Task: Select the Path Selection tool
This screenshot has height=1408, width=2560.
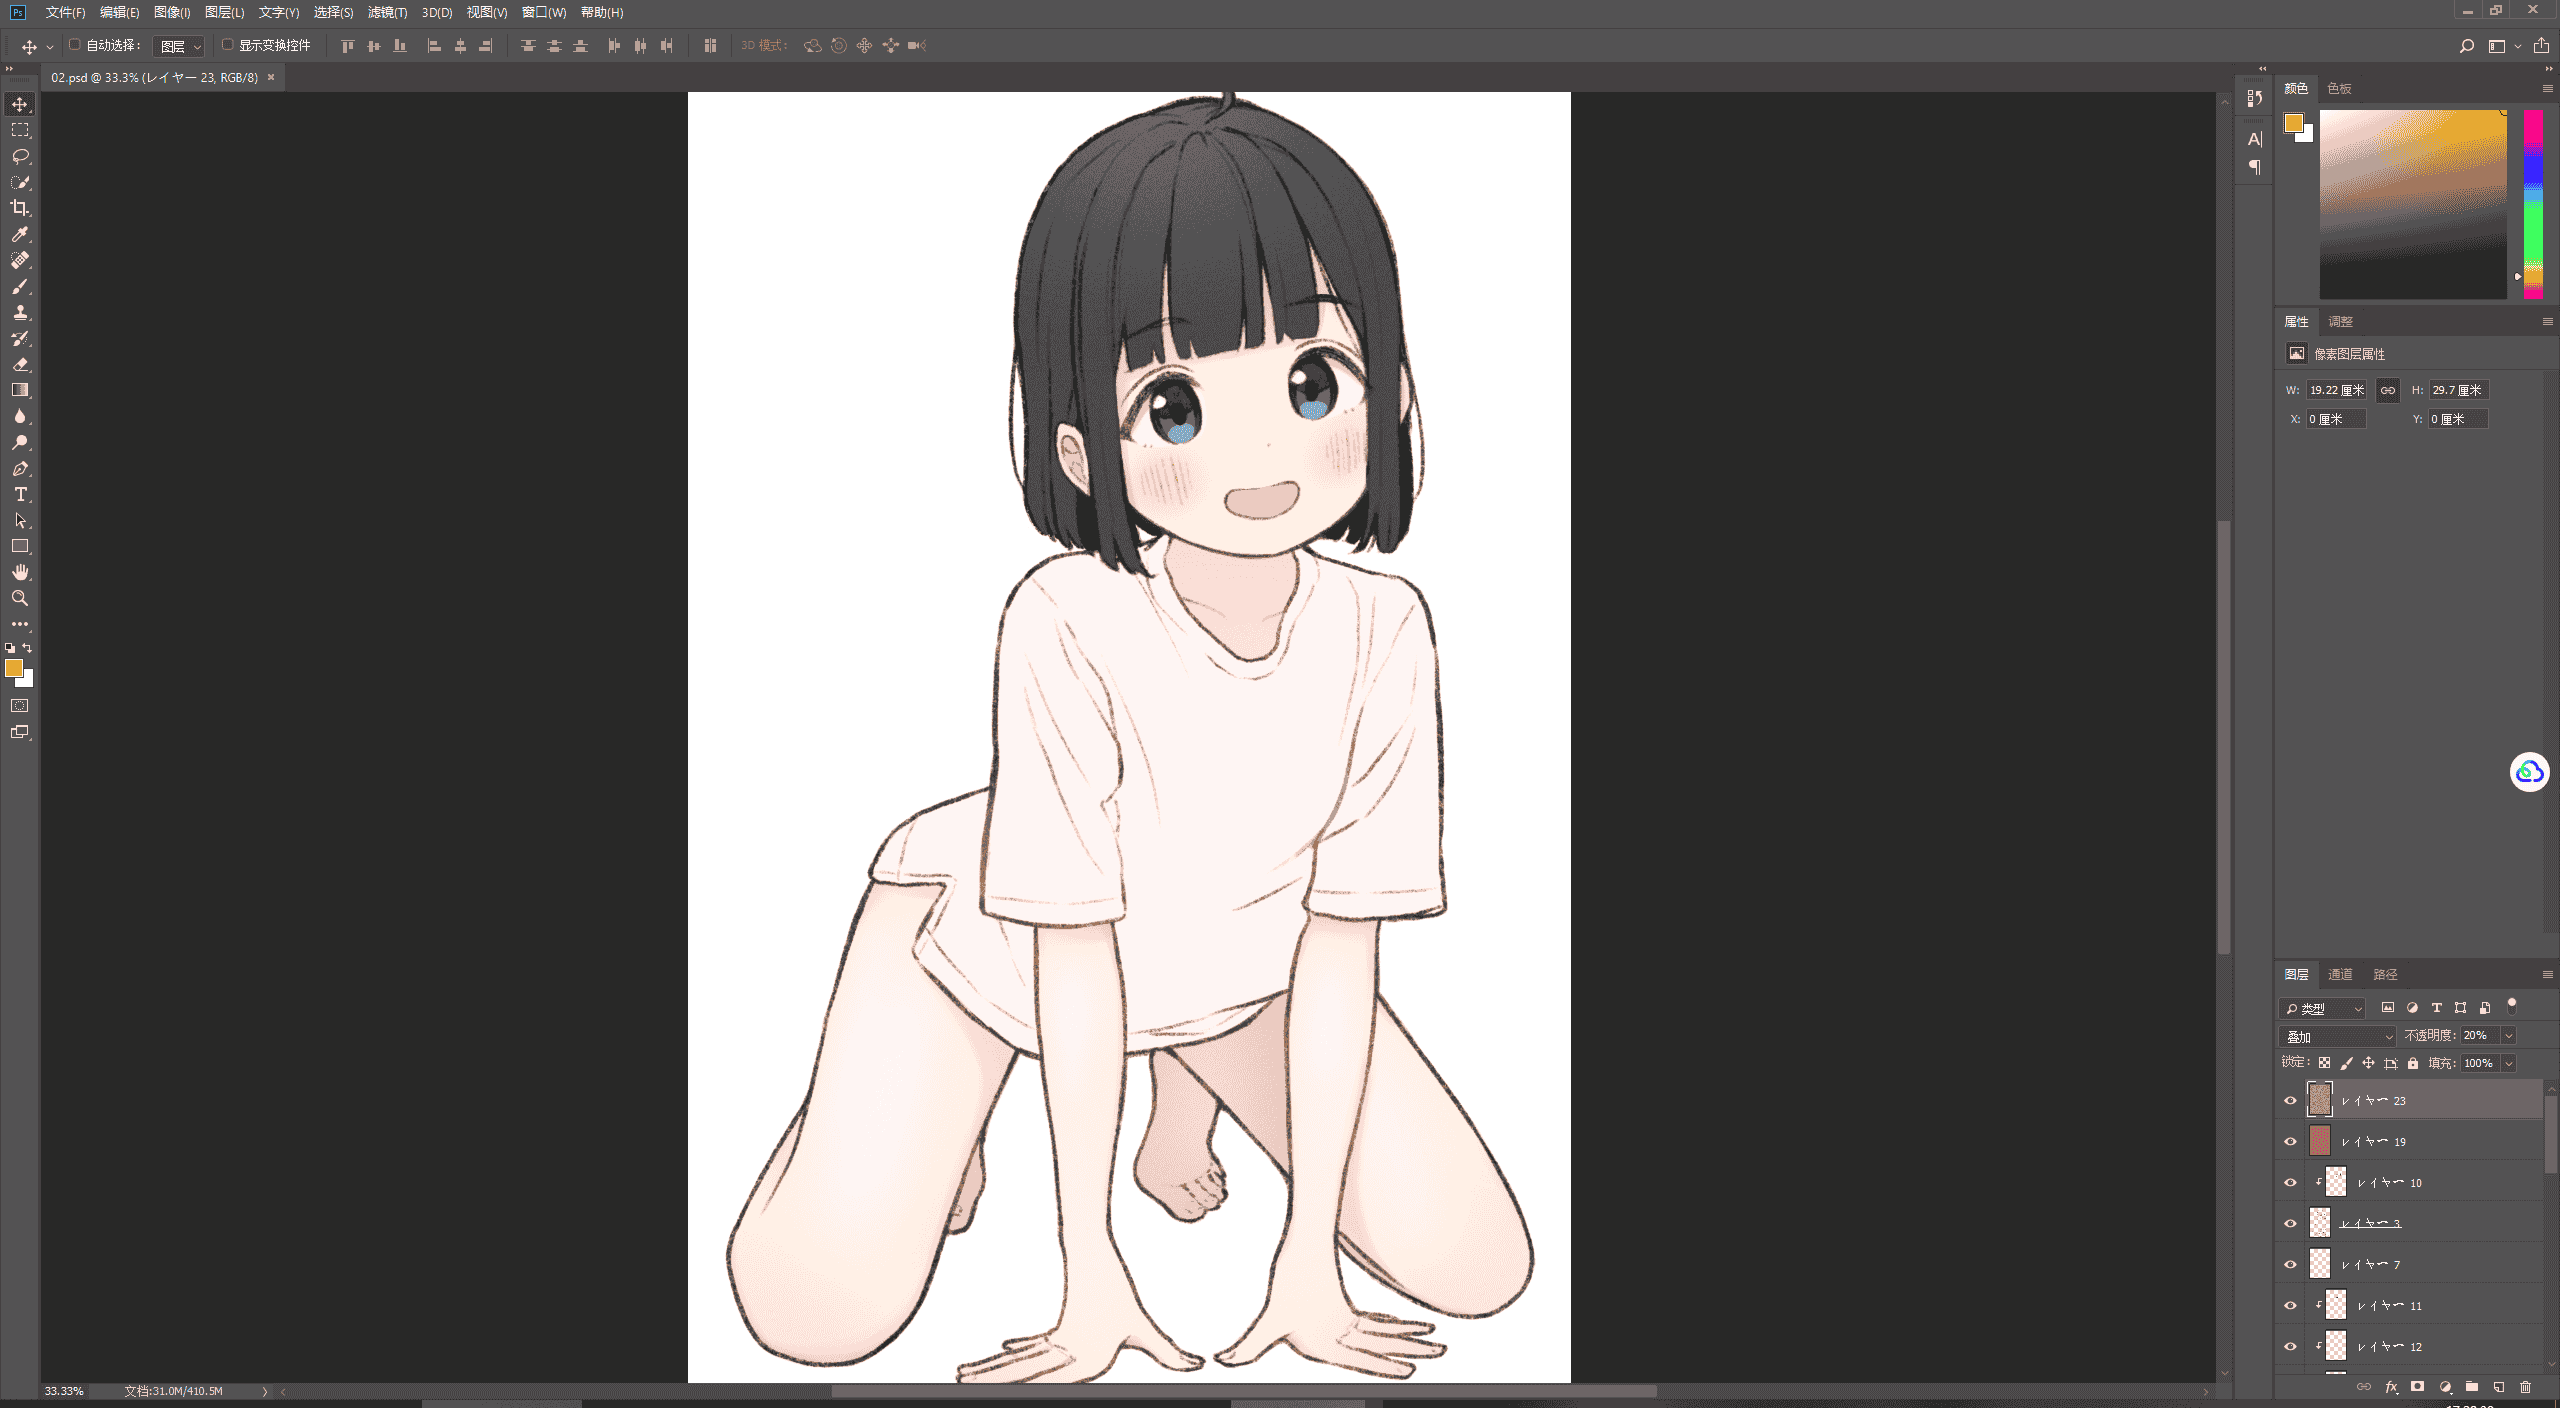Action: pos(20,520)
